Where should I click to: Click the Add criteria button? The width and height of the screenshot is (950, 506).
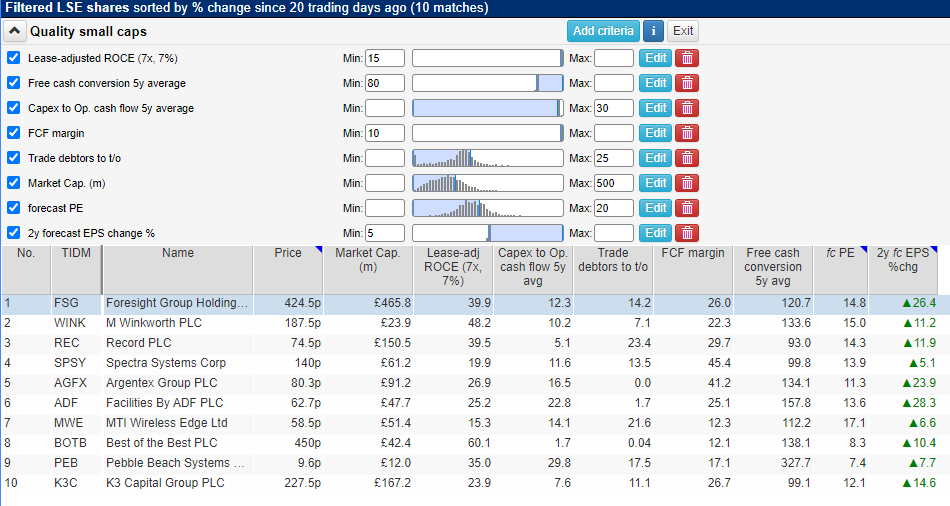[602, 31]
